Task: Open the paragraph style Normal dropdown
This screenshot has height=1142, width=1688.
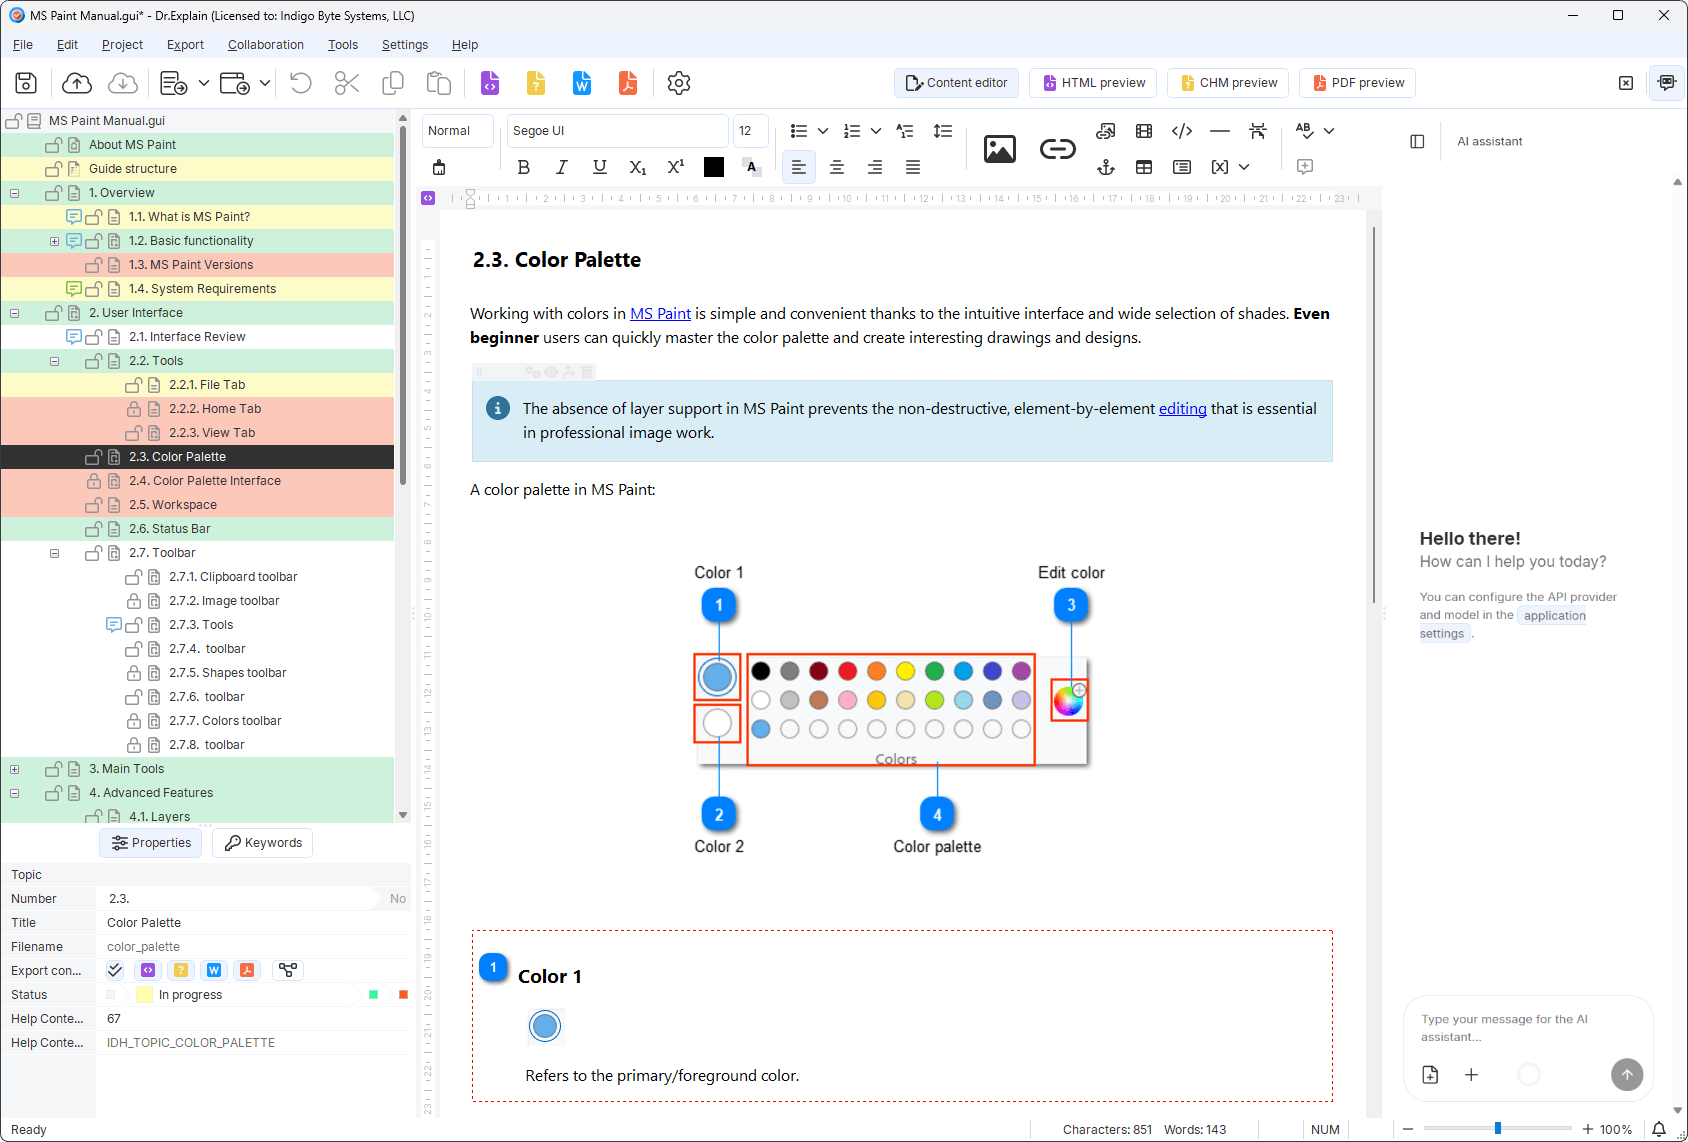Action: coord(458,131)
